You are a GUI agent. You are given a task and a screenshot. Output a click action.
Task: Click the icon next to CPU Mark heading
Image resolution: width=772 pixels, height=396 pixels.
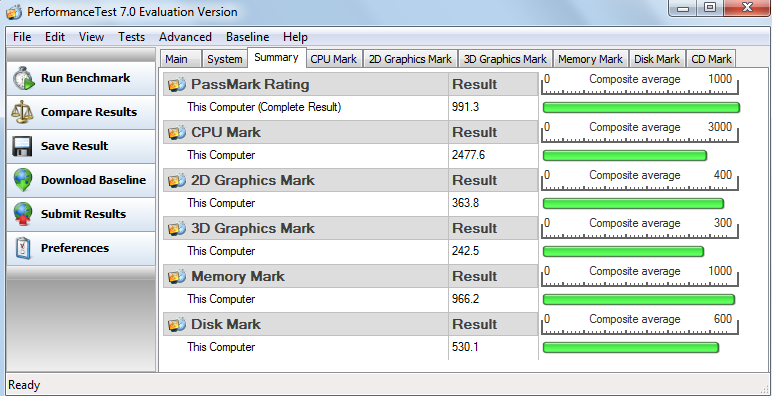[x=177, y=132]
